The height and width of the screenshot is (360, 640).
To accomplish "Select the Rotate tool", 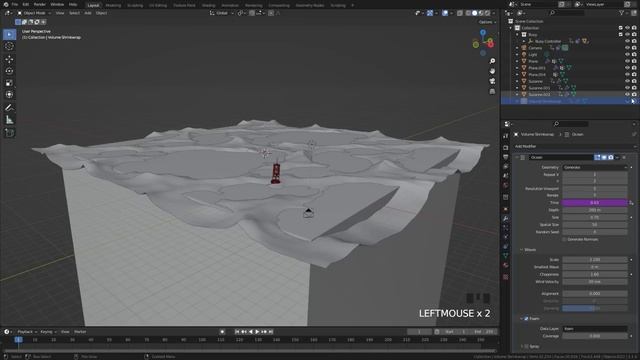I will (x=9, y=71).
